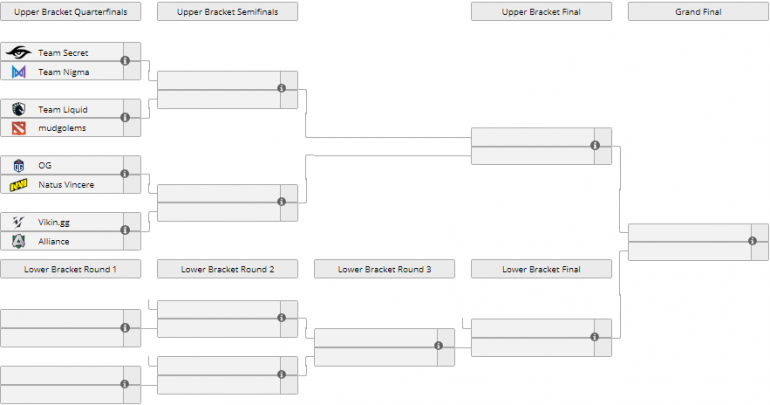770x405 pixels.
Task: Click the empty Lower Bracket Round 3 match slot
Action: click(x=375, y=346)
